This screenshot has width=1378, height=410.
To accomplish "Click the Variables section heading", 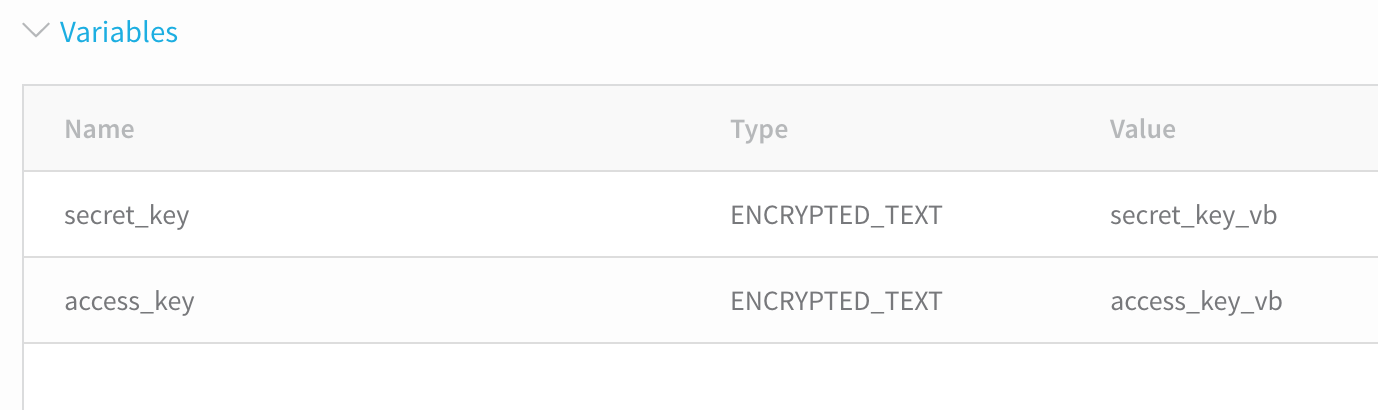I will (118, 32).
